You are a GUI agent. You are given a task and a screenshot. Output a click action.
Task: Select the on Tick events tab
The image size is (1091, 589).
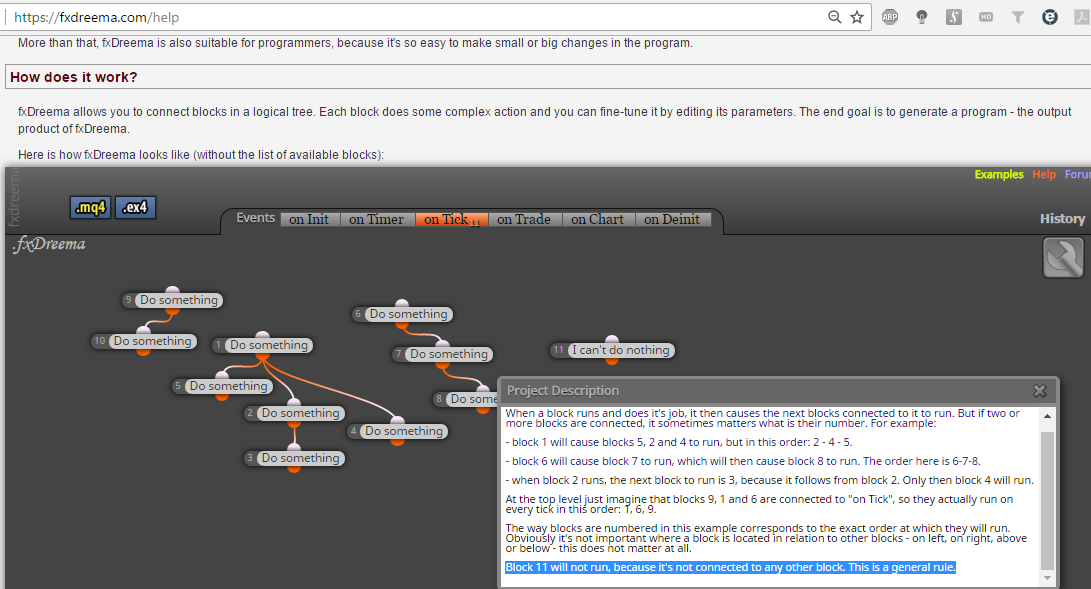[x=452, y=220]
